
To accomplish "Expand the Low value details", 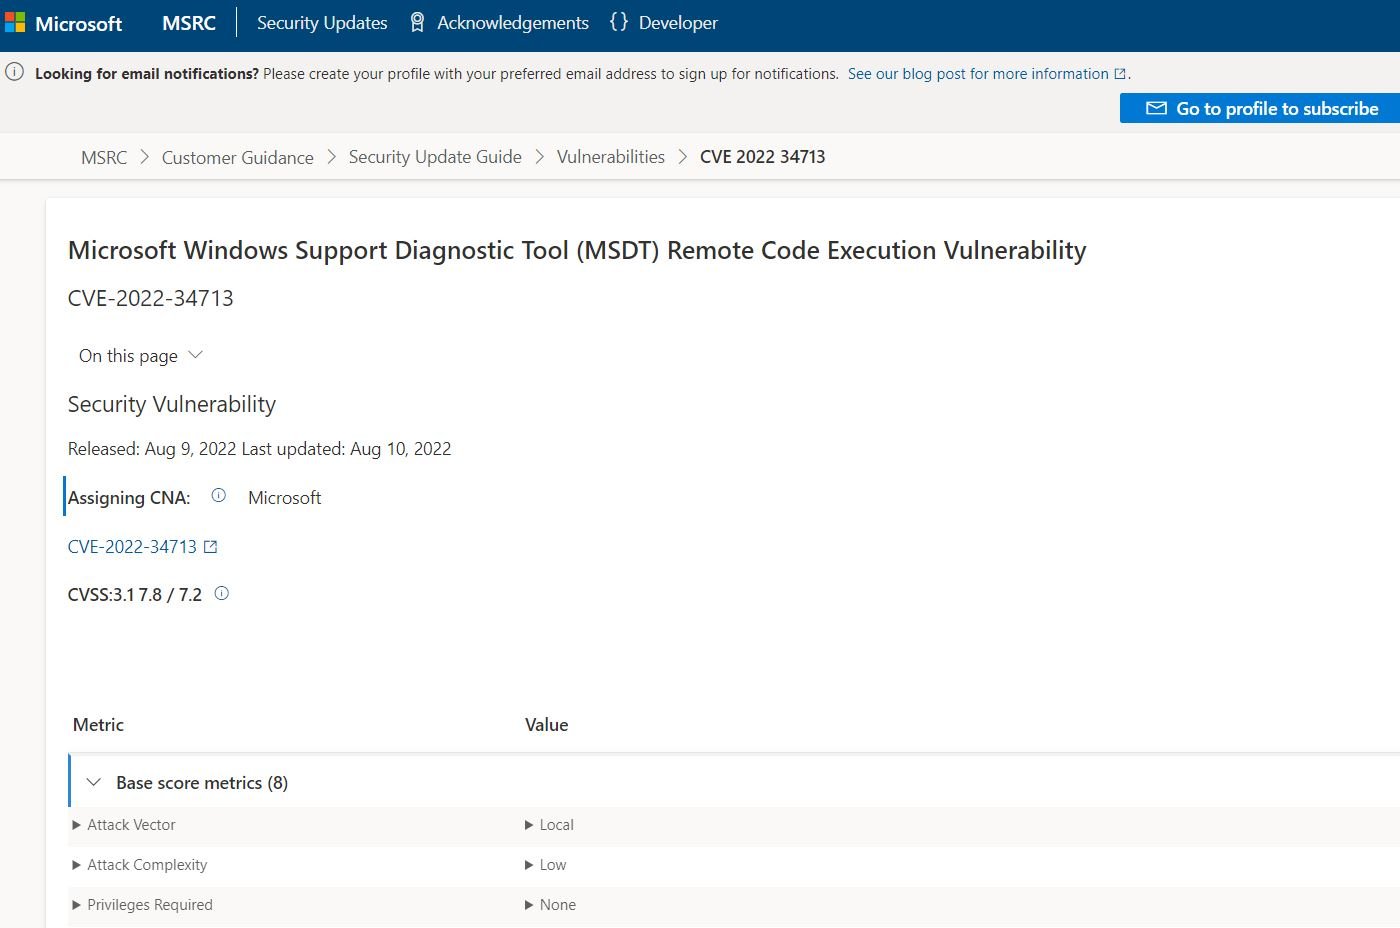I will coord(545,865).
